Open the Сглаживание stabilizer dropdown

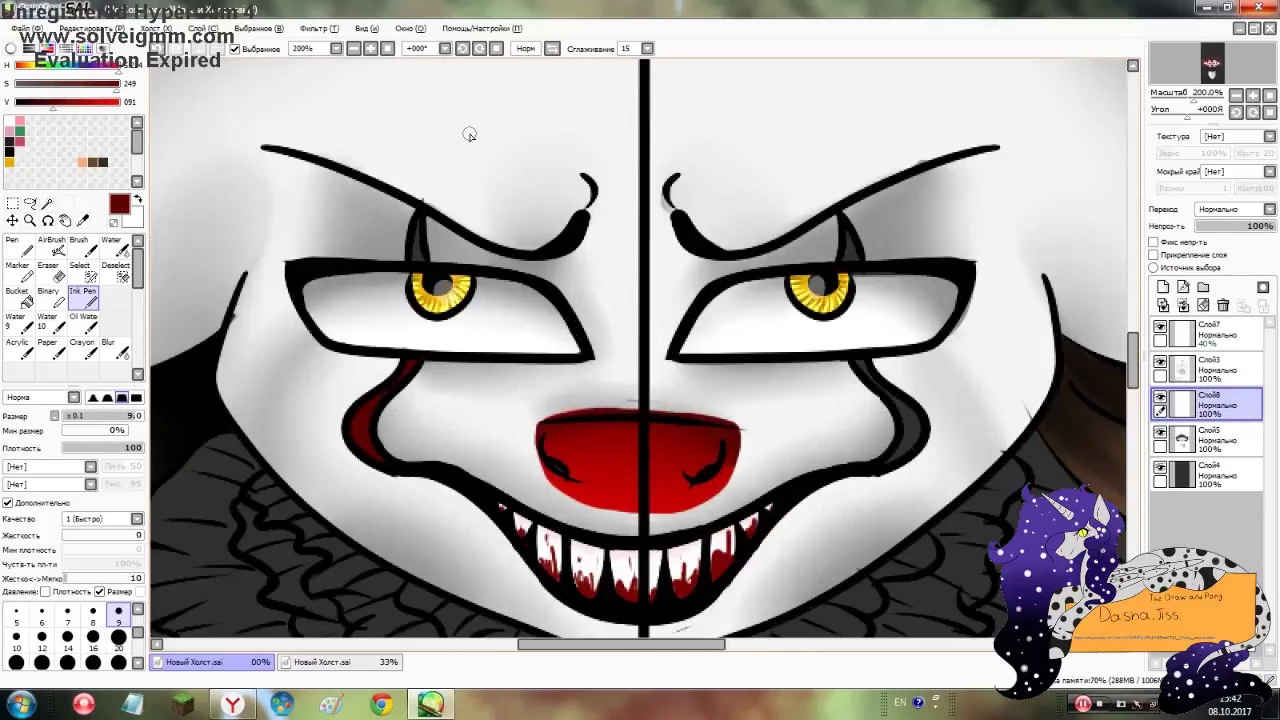636,48
